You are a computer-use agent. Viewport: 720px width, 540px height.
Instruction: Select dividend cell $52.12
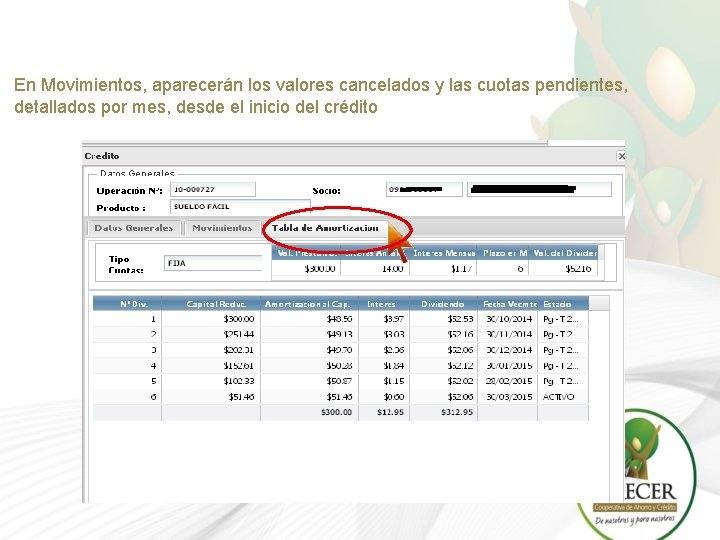pos(444,366)
